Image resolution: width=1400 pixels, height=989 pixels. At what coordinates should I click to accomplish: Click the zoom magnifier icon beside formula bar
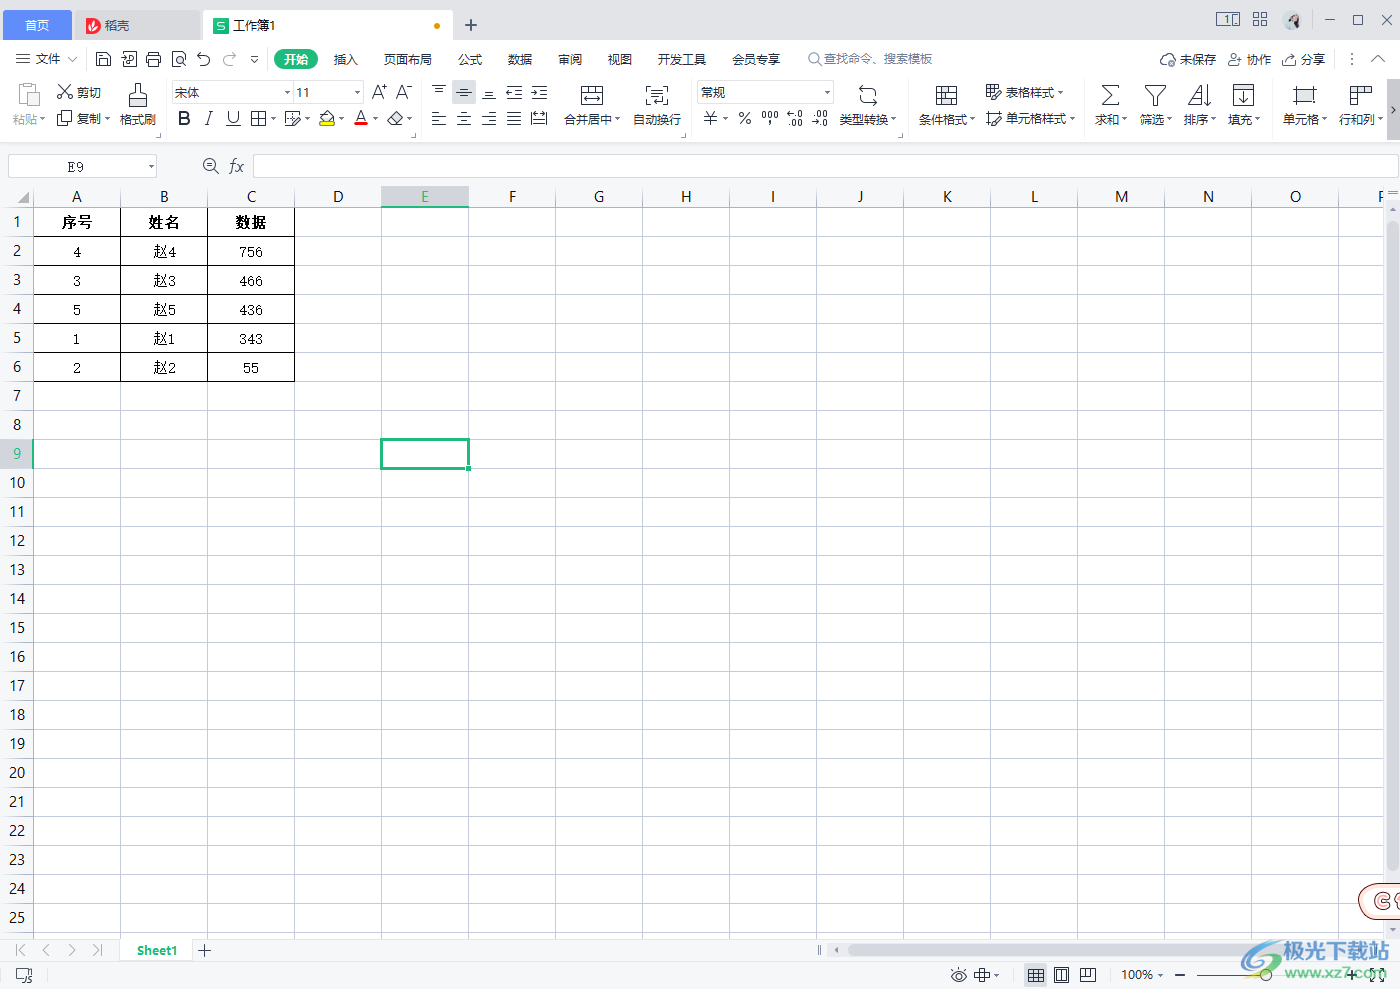coord(211,166)
